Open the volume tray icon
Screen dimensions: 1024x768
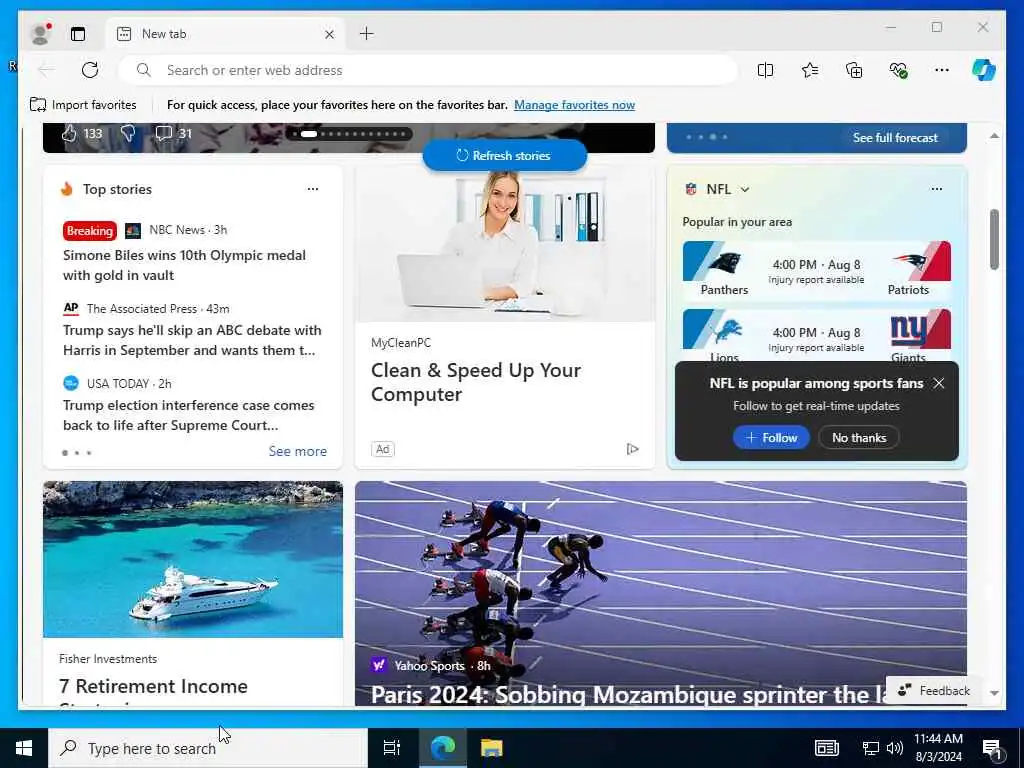895,748
